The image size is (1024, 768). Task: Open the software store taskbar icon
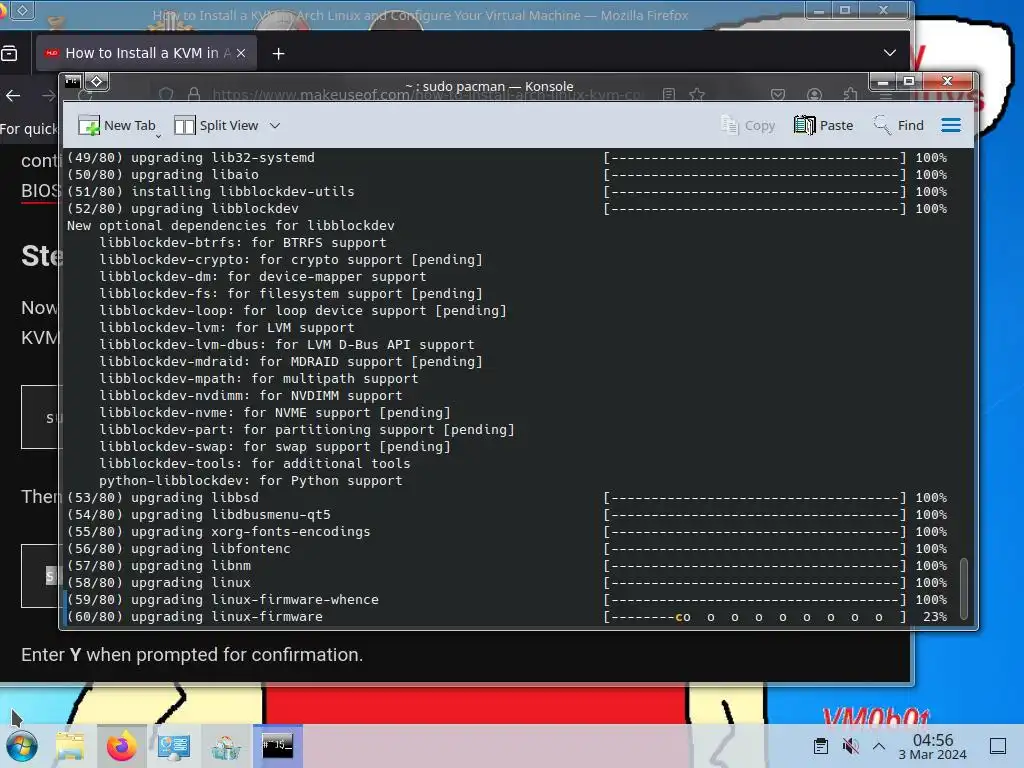tap(226, 746)
